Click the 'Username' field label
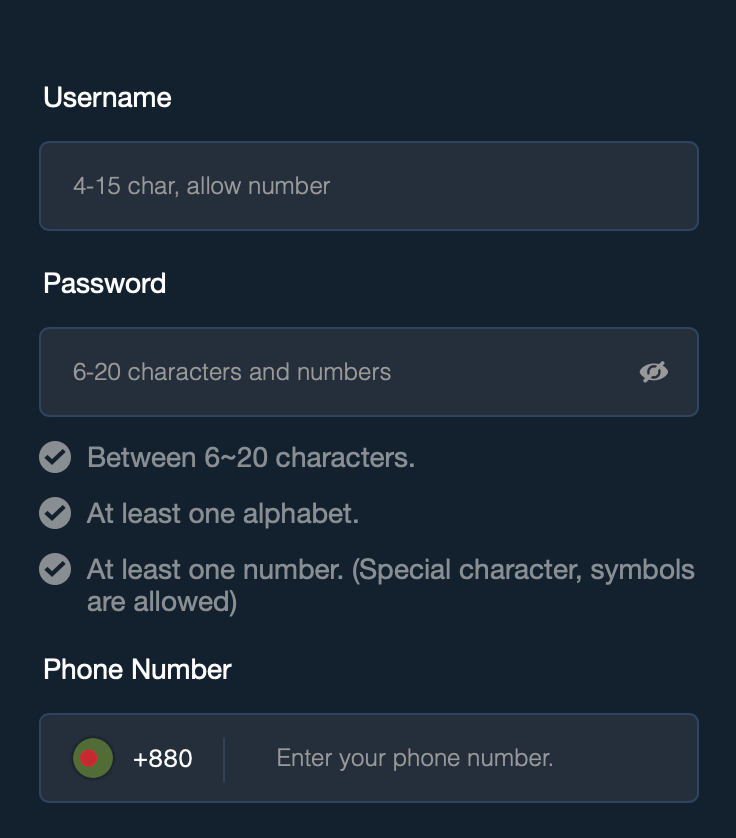Screen dimensions: 736x838 pyautogui.click(x=107, y=98)
